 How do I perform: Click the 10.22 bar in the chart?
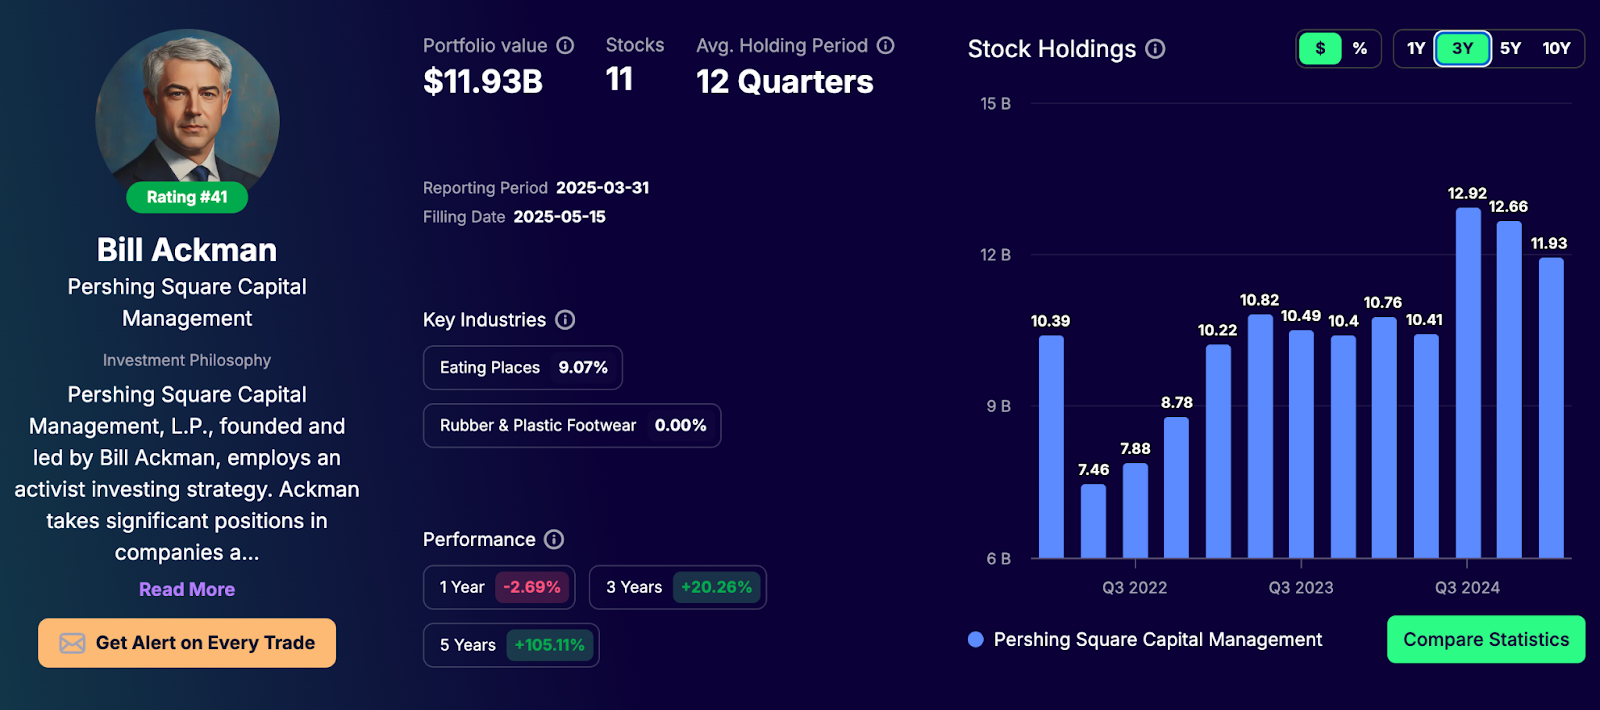[1218, 451]
